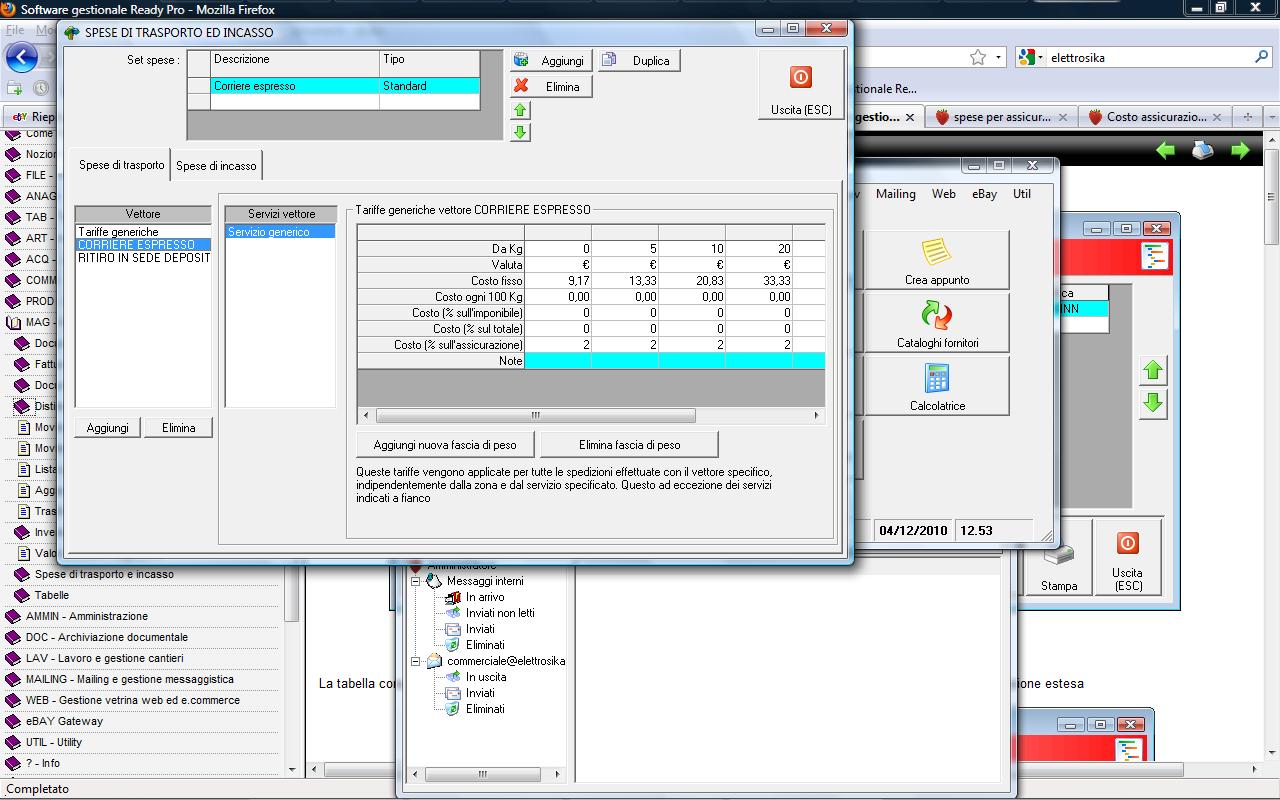Click the Crea appunto note button

937,260
